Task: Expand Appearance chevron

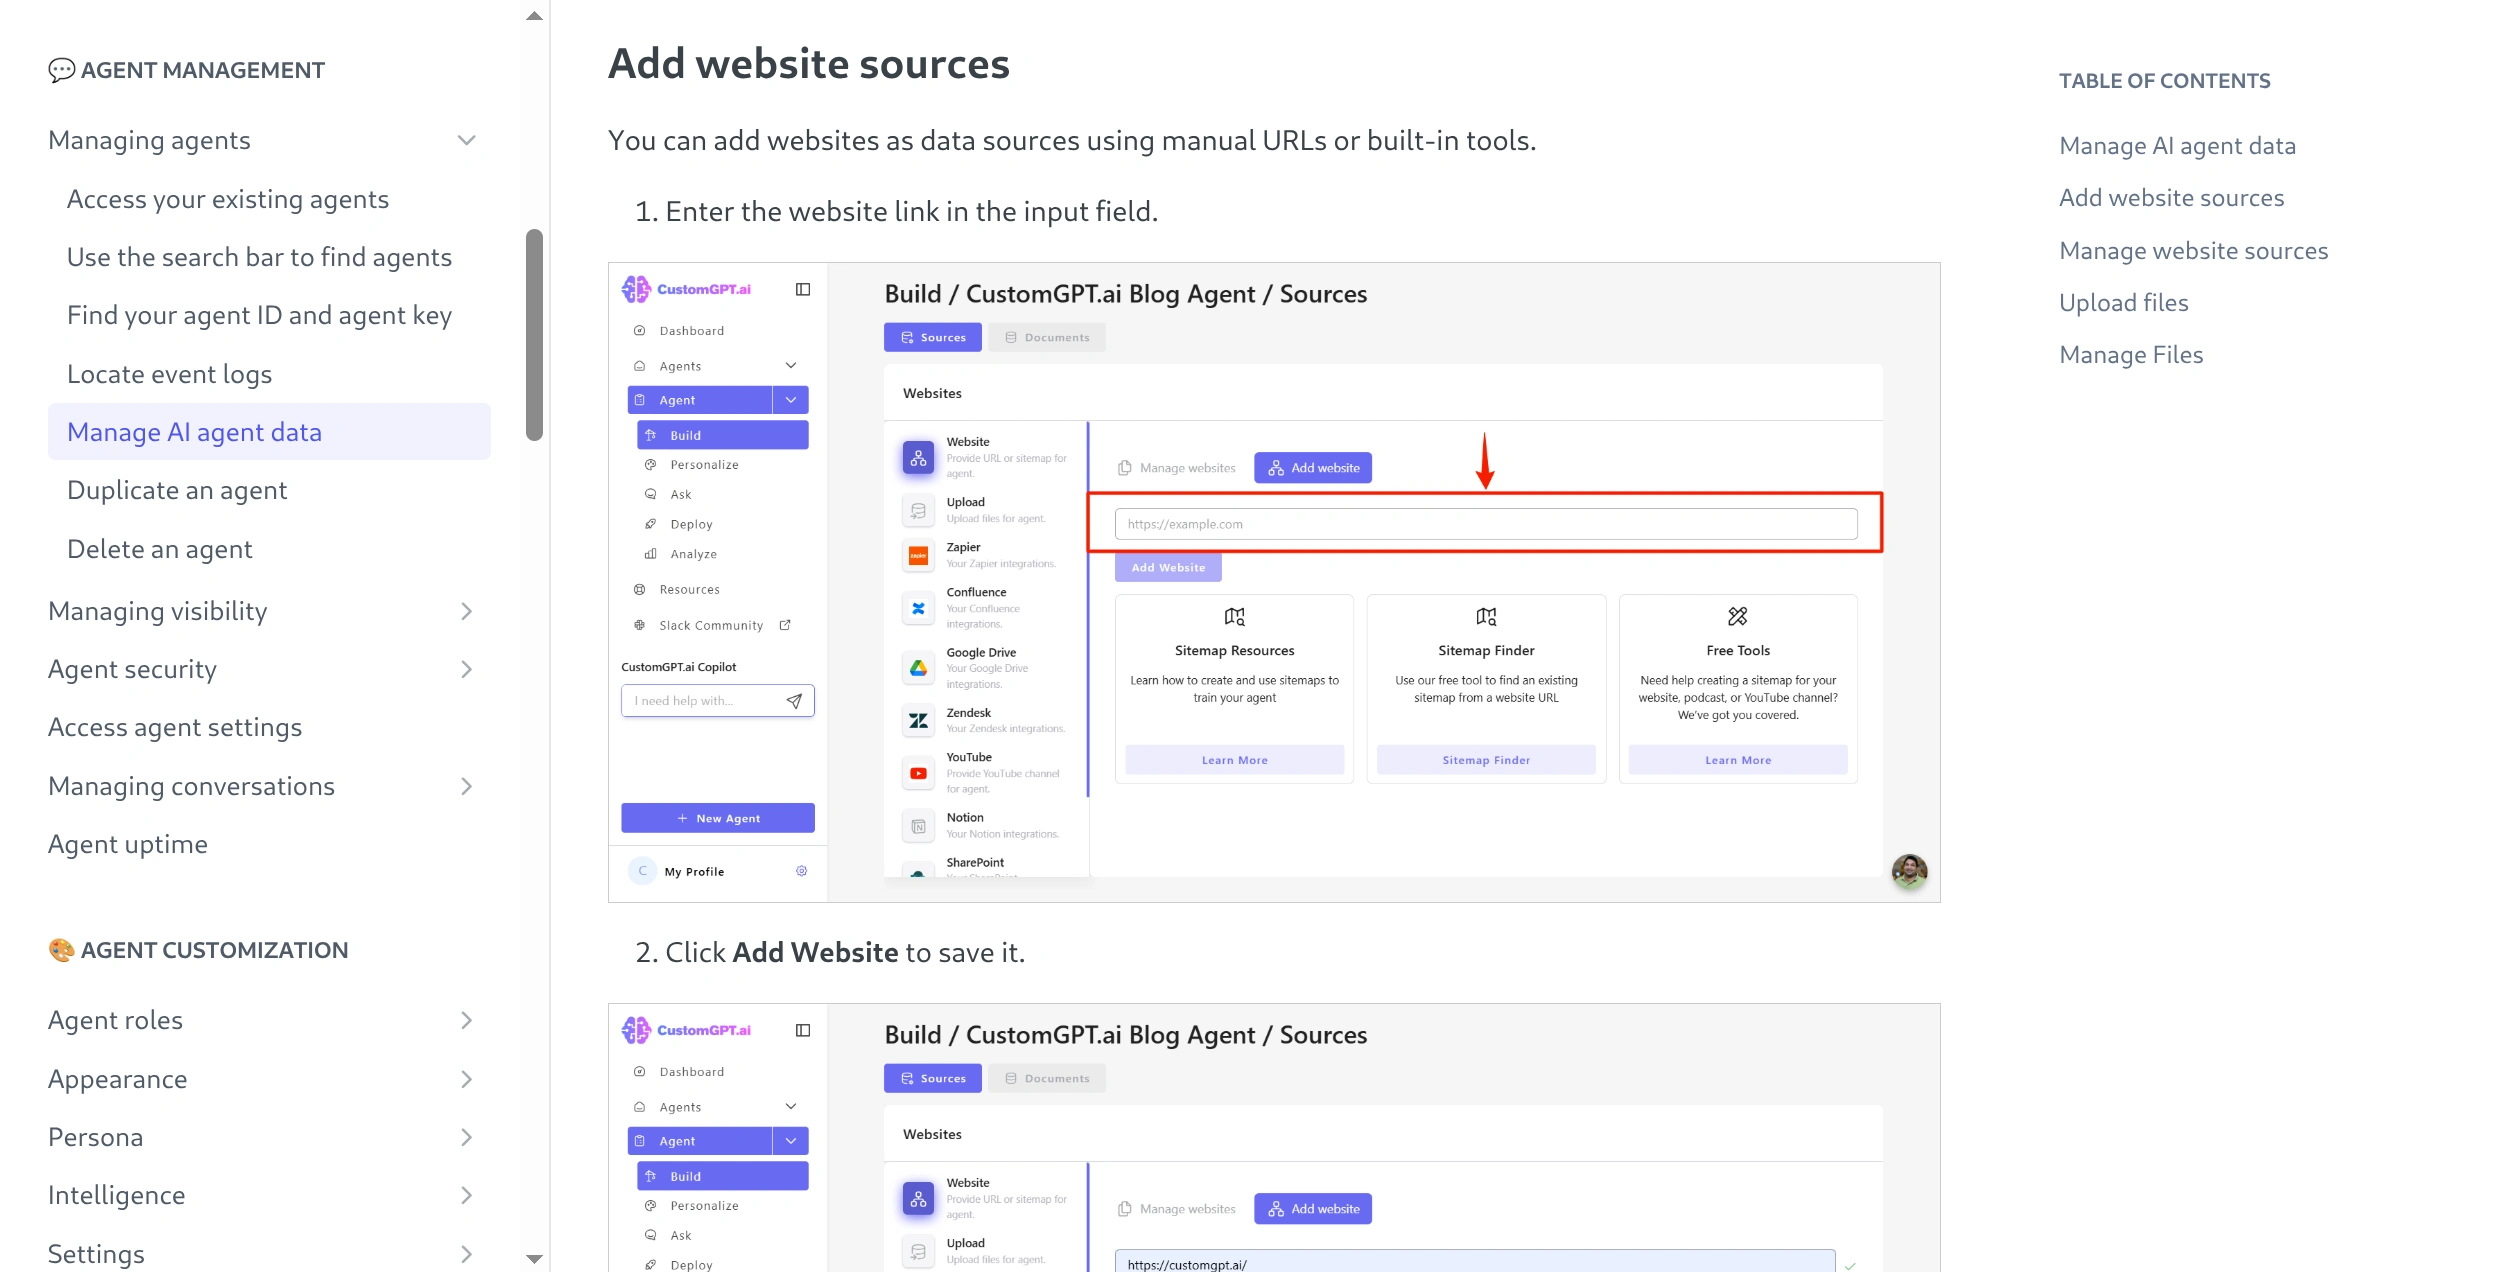Action: point(466,1079)
